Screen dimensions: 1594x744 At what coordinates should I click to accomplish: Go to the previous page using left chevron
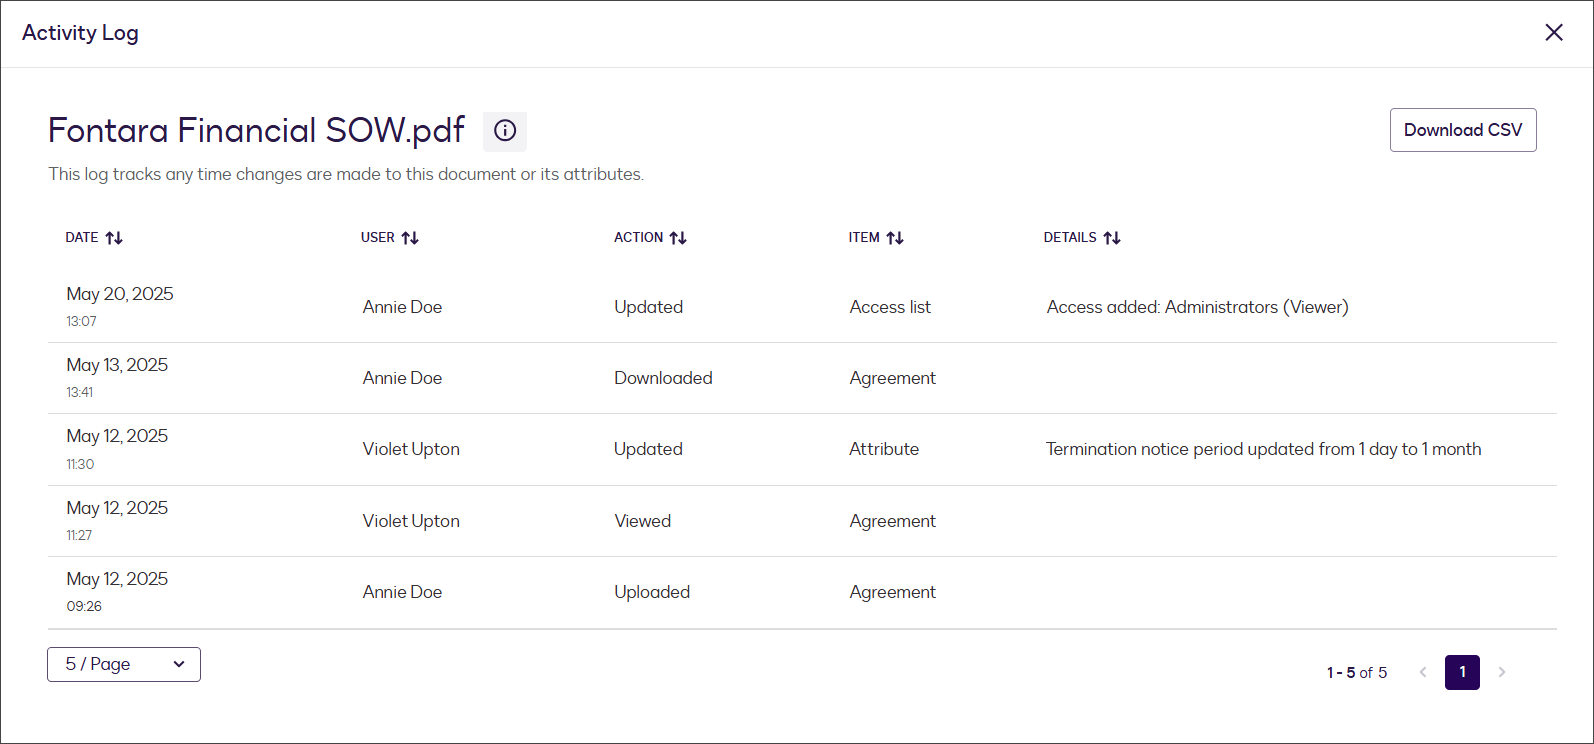click(1423, 672)
